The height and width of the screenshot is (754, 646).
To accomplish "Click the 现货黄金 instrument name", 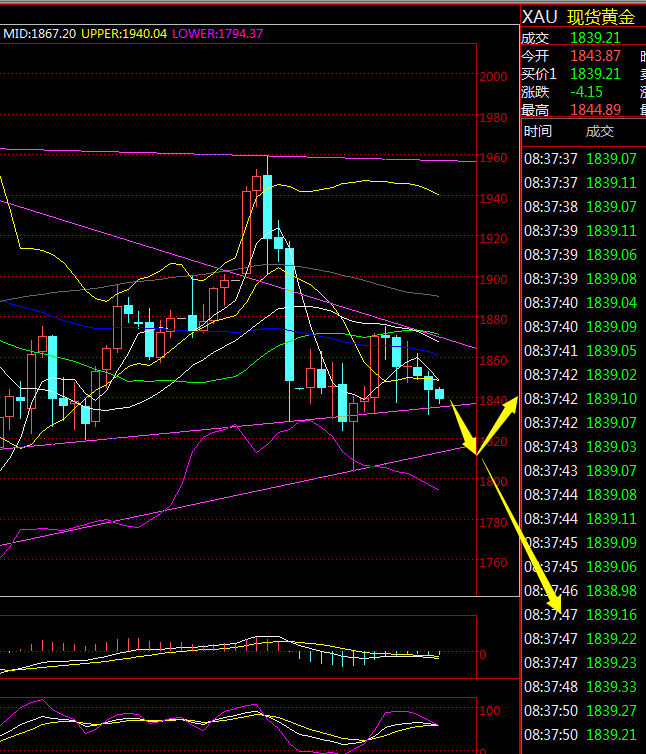I will (x=601, y=17).
